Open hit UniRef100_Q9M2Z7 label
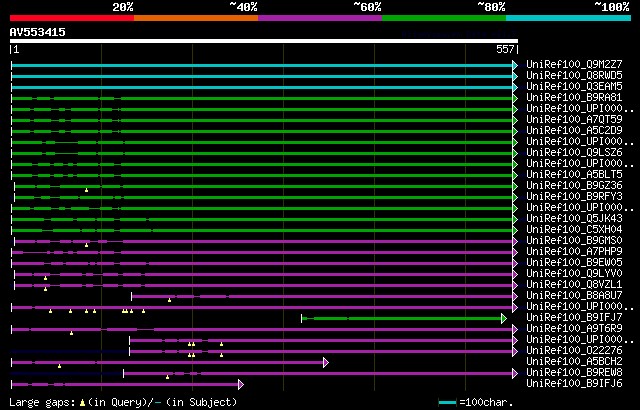 [574, 64]
